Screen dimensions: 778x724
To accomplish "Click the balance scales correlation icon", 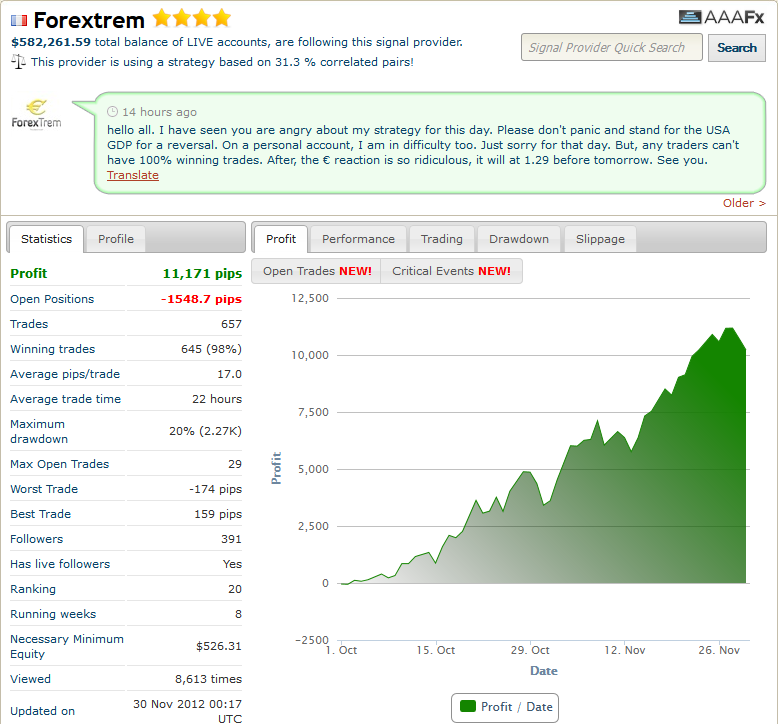I will tap(18, 62).
